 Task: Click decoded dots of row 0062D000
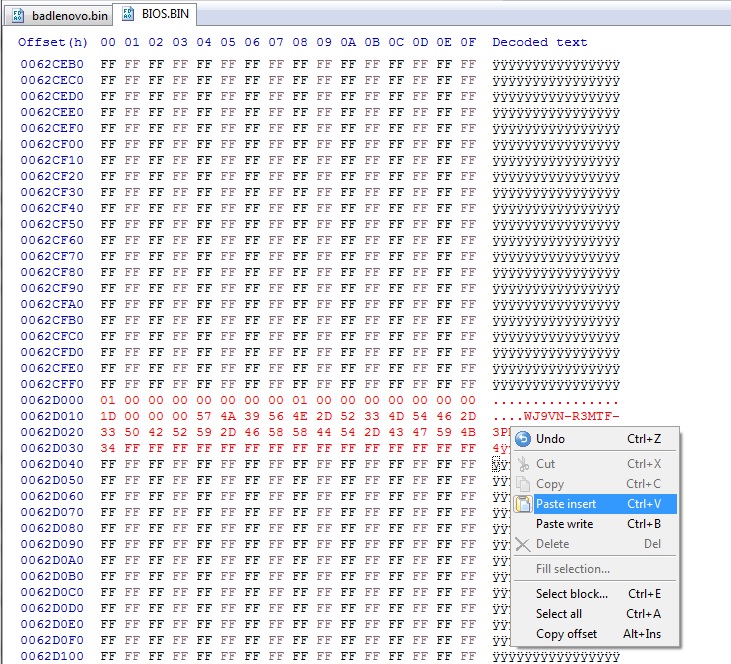[x=556, y=401]
